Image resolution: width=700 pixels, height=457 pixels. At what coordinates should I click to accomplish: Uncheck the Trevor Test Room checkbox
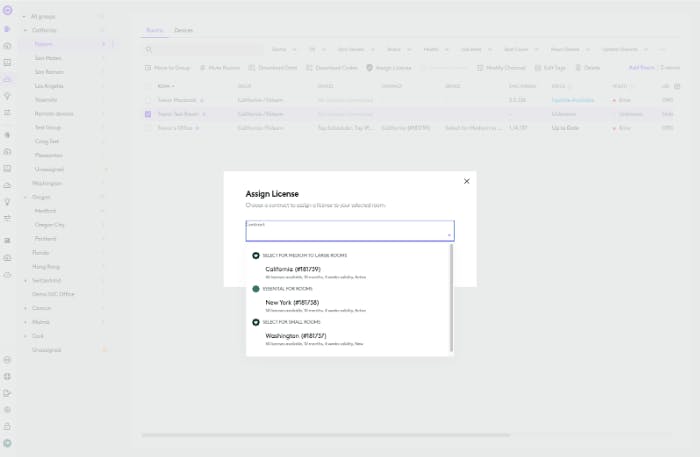click(148, 114)
